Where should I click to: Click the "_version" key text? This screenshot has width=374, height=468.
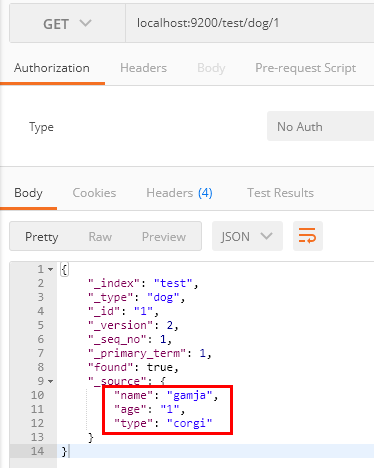coord(120,325)
